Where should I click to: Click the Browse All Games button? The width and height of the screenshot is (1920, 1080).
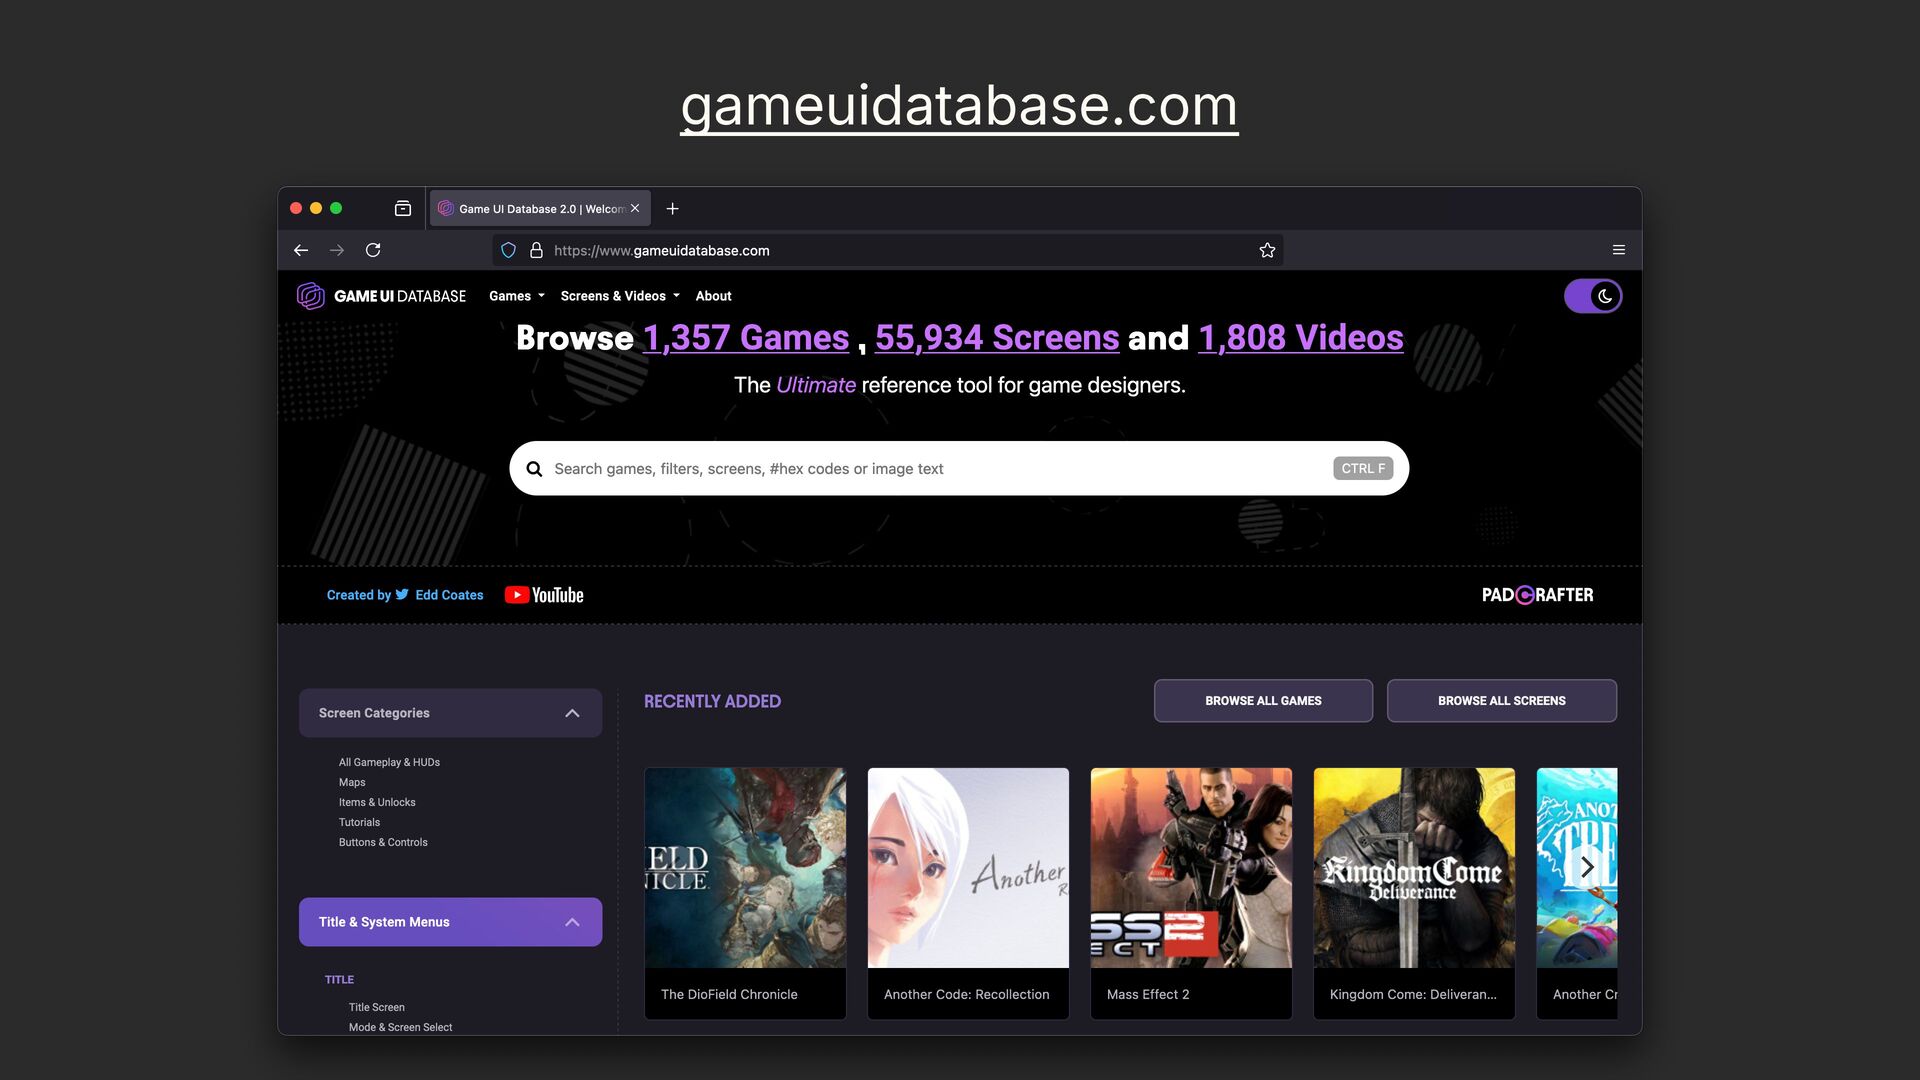pyautogui.click(x=1262, y=701)
